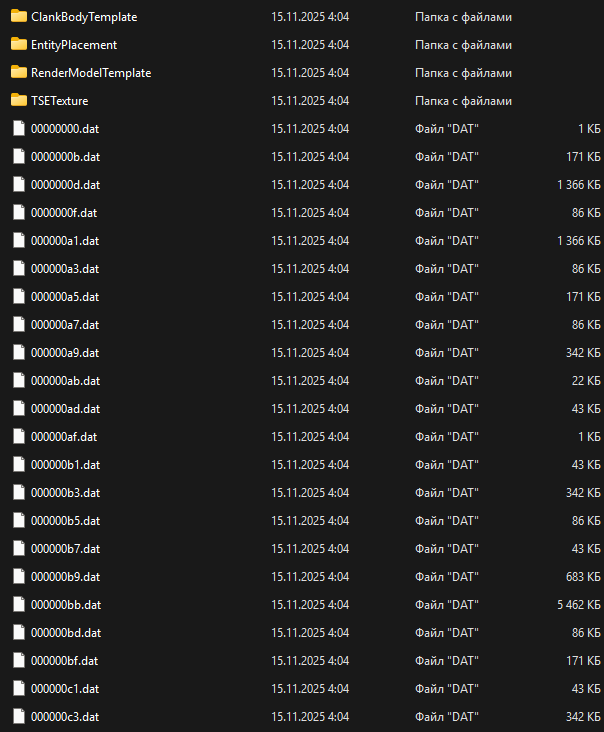Image resolution: width=604 pixels, height=732 pixels.
Task: Click the file icon of 000000a9.dat
Action: (x=18, y=353)
